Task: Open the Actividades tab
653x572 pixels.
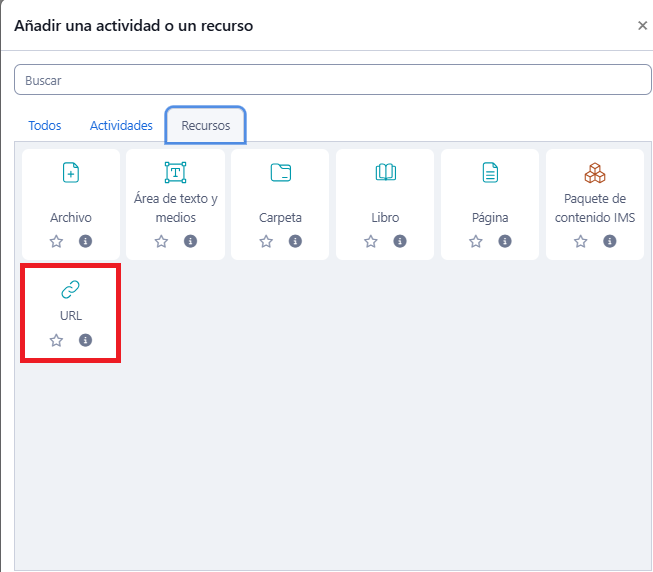Action: pos(121,126)
